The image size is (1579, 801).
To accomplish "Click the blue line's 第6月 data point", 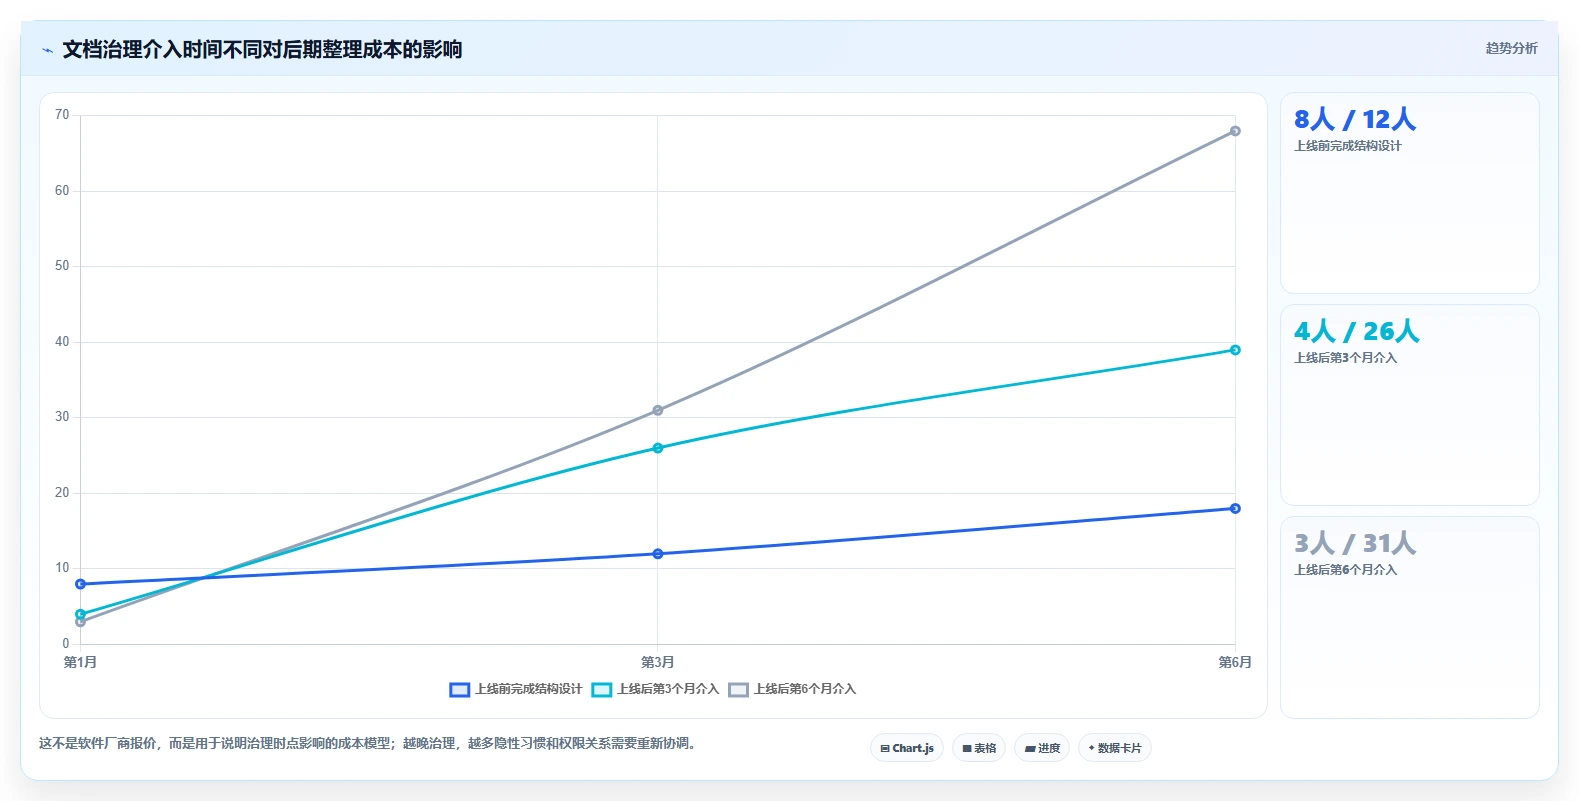I will [1235, 508].
